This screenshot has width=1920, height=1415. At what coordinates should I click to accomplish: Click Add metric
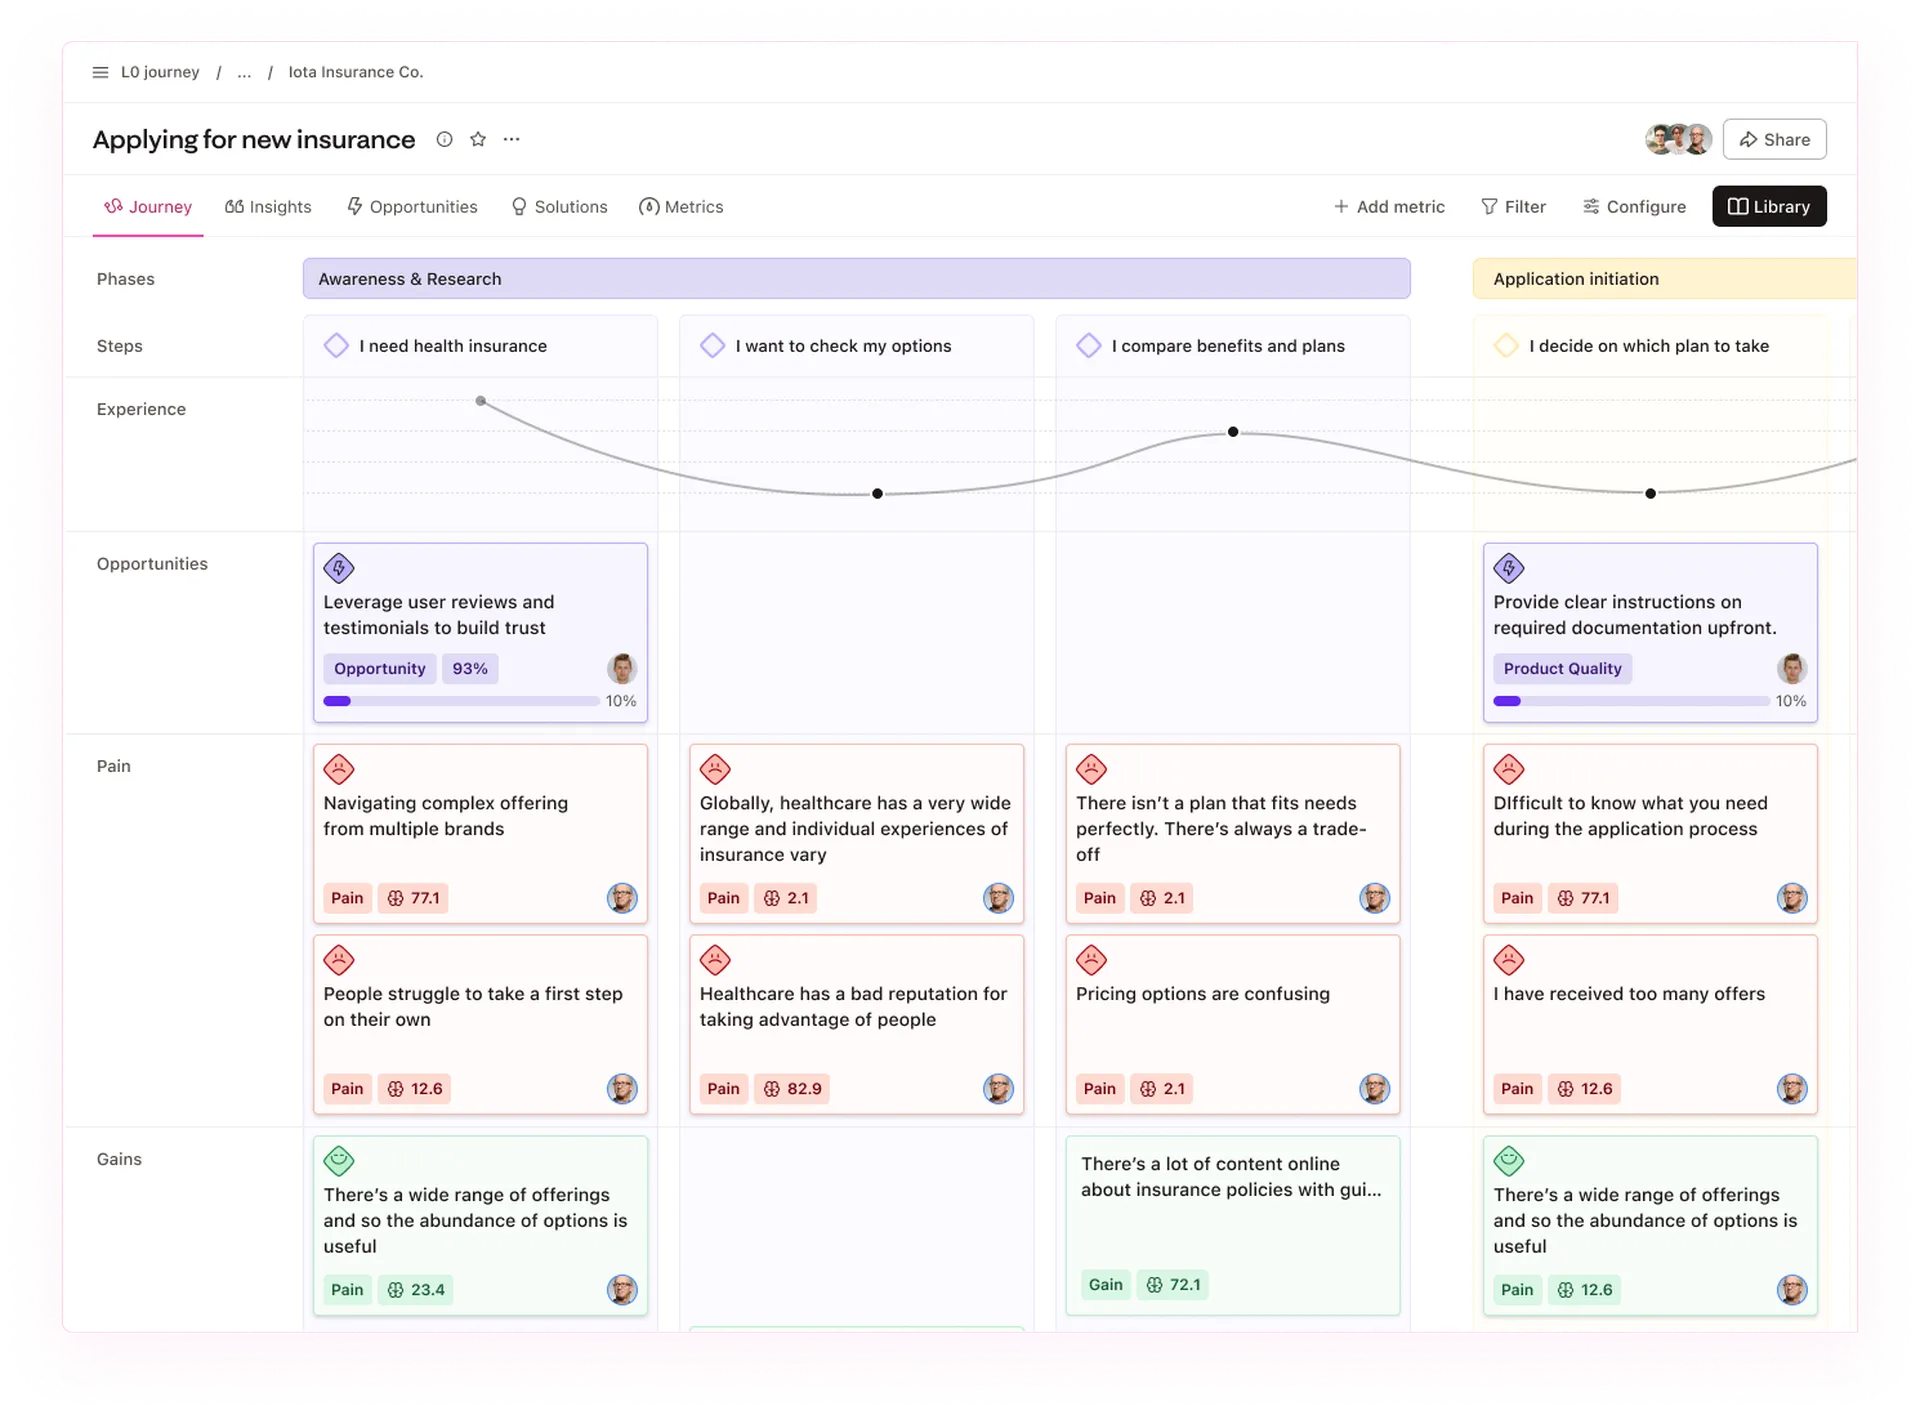1389,207
